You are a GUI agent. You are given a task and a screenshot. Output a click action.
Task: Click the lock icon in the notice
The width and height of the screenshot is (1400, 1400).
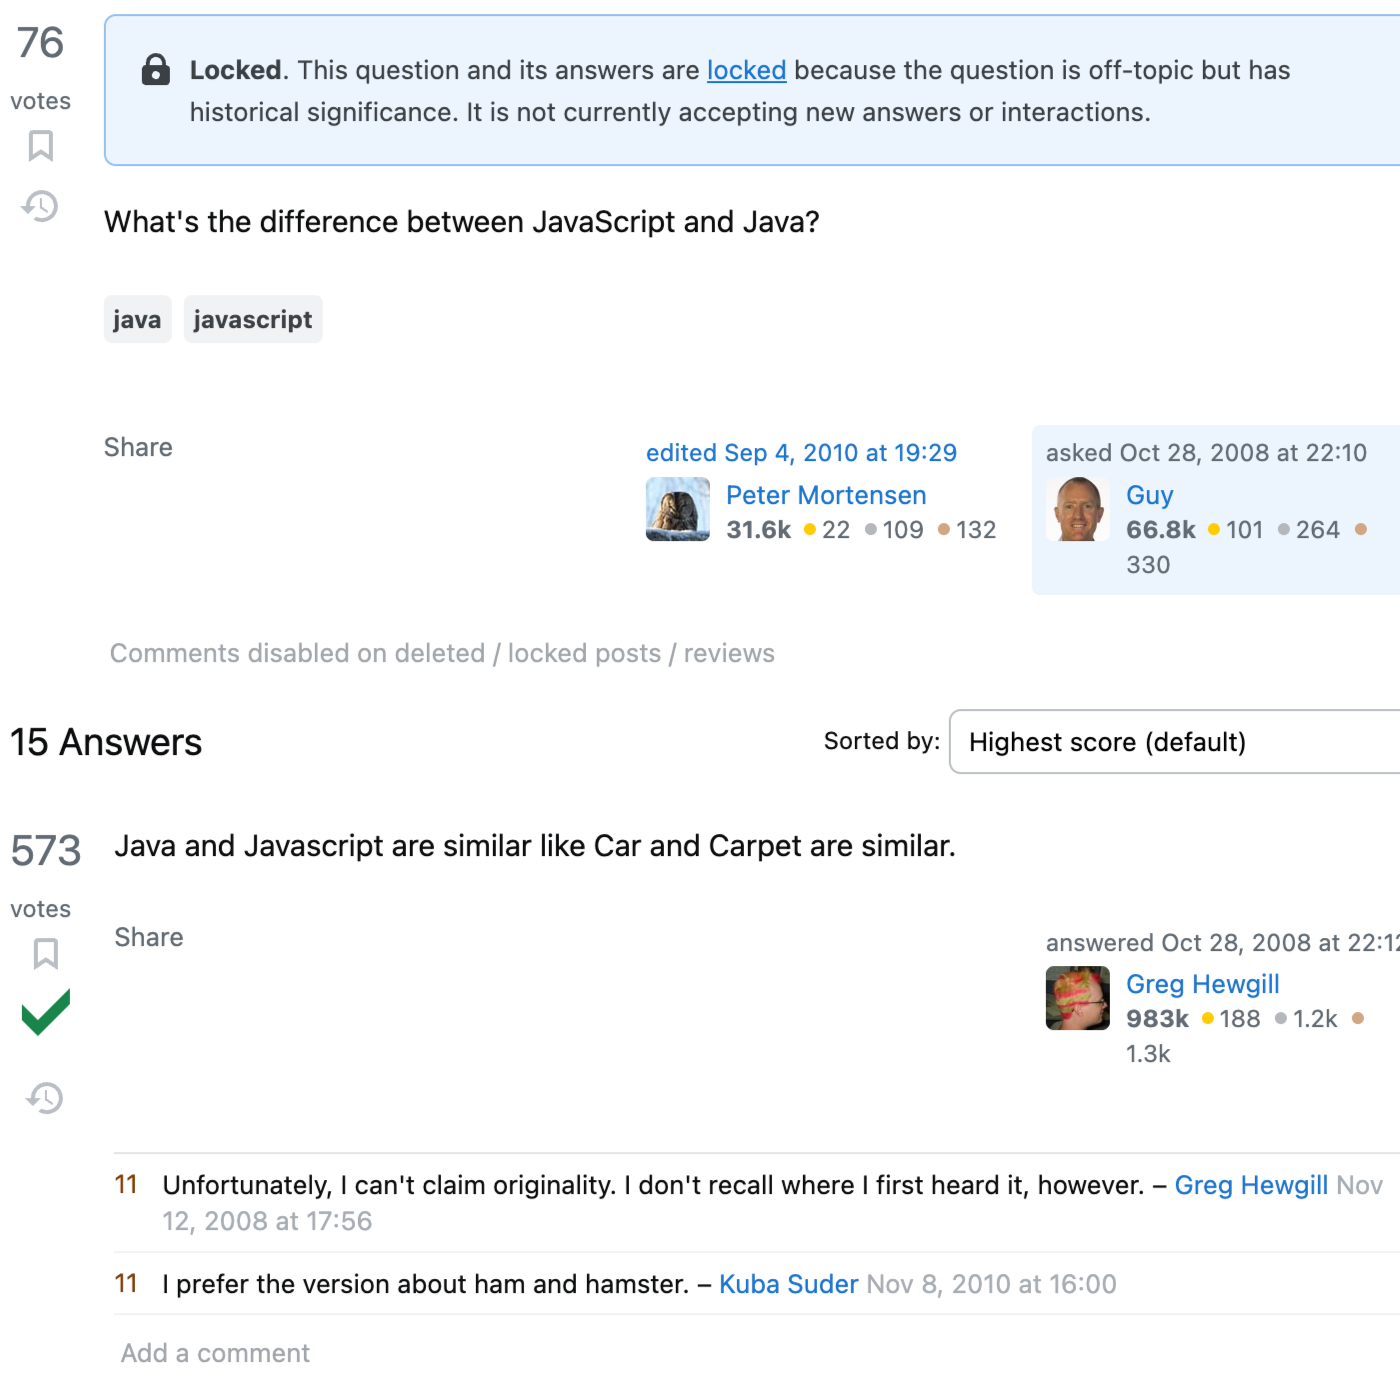(156, 70)
